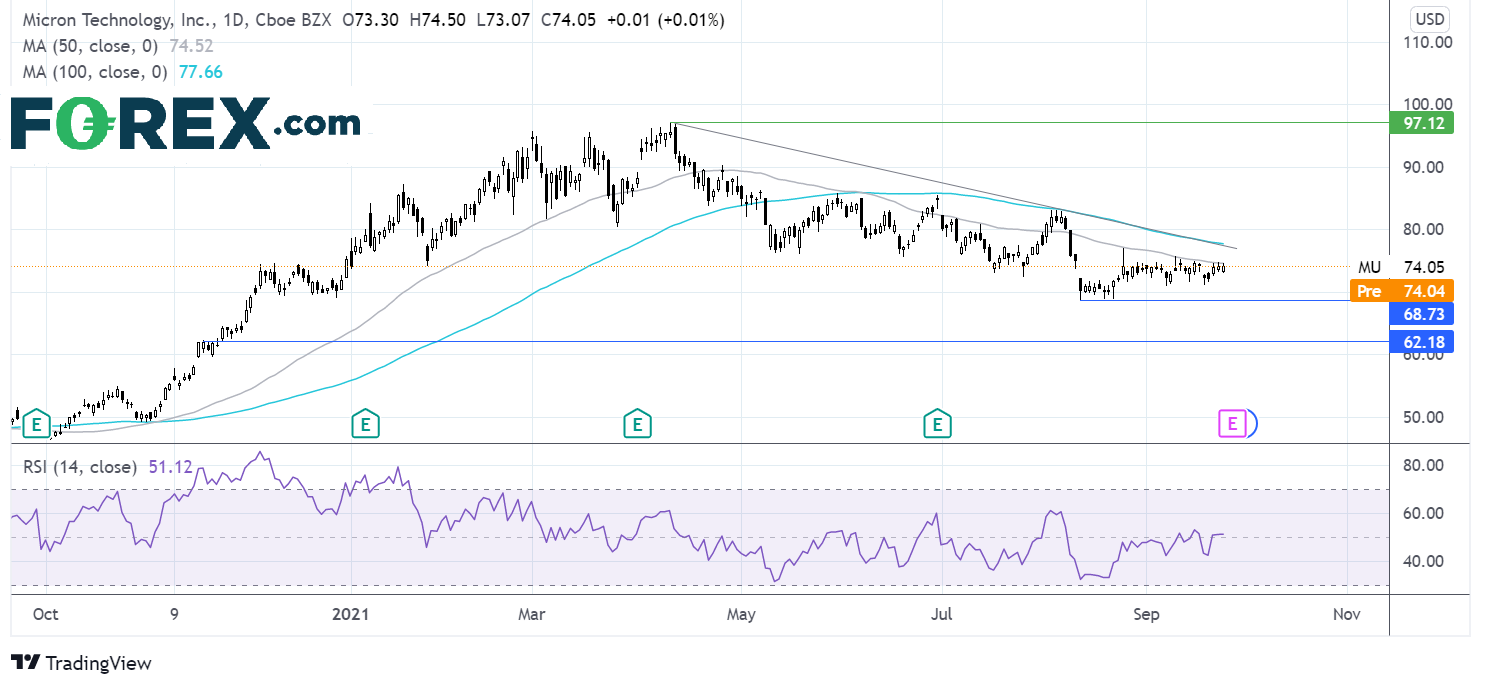Select the blue 62.18 price label
Viewport: 1485px width, 680px height.
click(1421, 342)
